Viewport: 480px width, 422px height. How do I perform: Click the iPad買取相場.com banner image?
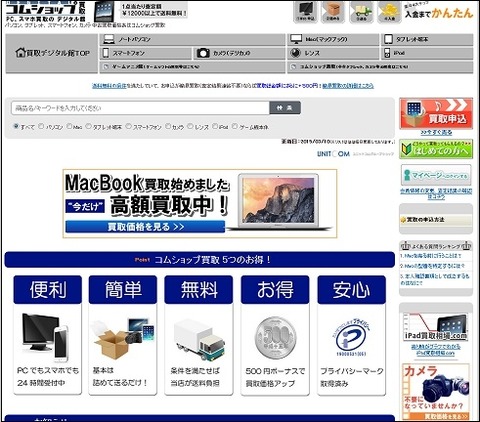436,327
